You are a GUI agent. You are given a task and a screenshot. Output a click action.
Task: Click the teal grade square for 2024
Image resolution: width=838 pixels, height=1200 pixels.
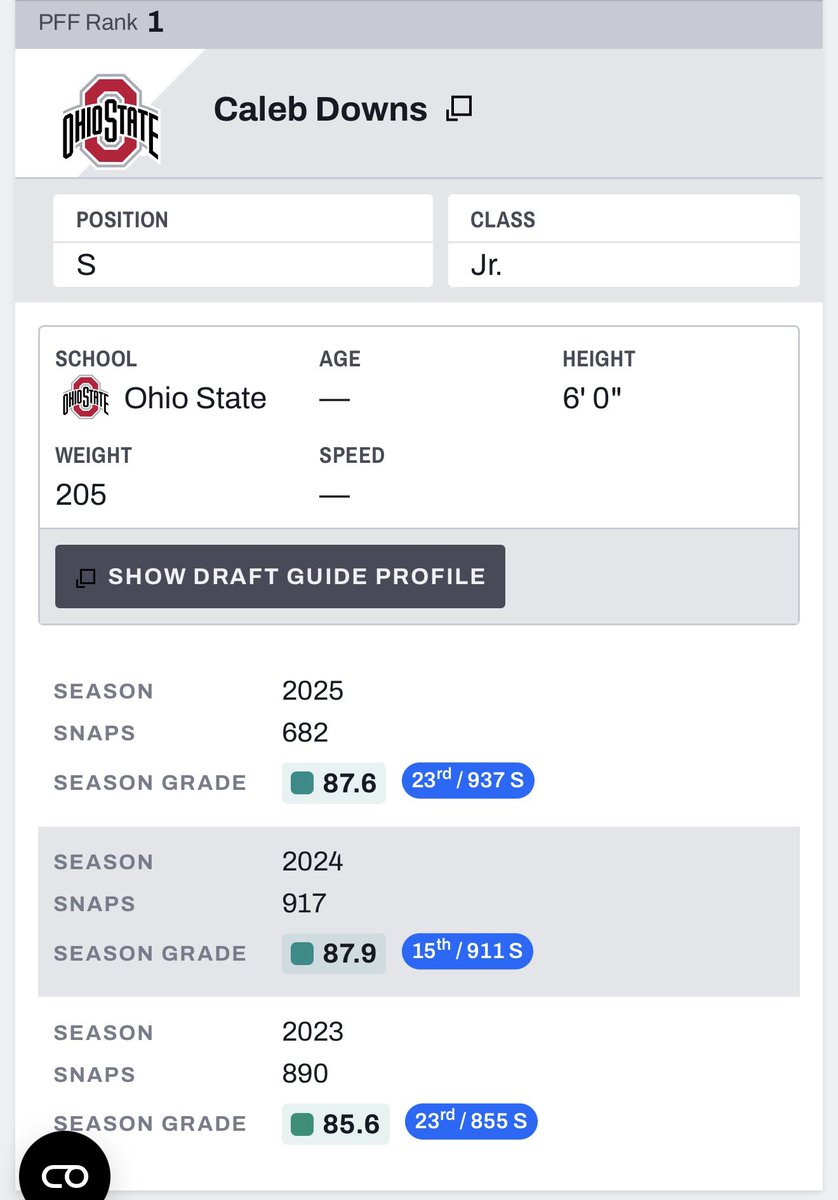point(302,954)
